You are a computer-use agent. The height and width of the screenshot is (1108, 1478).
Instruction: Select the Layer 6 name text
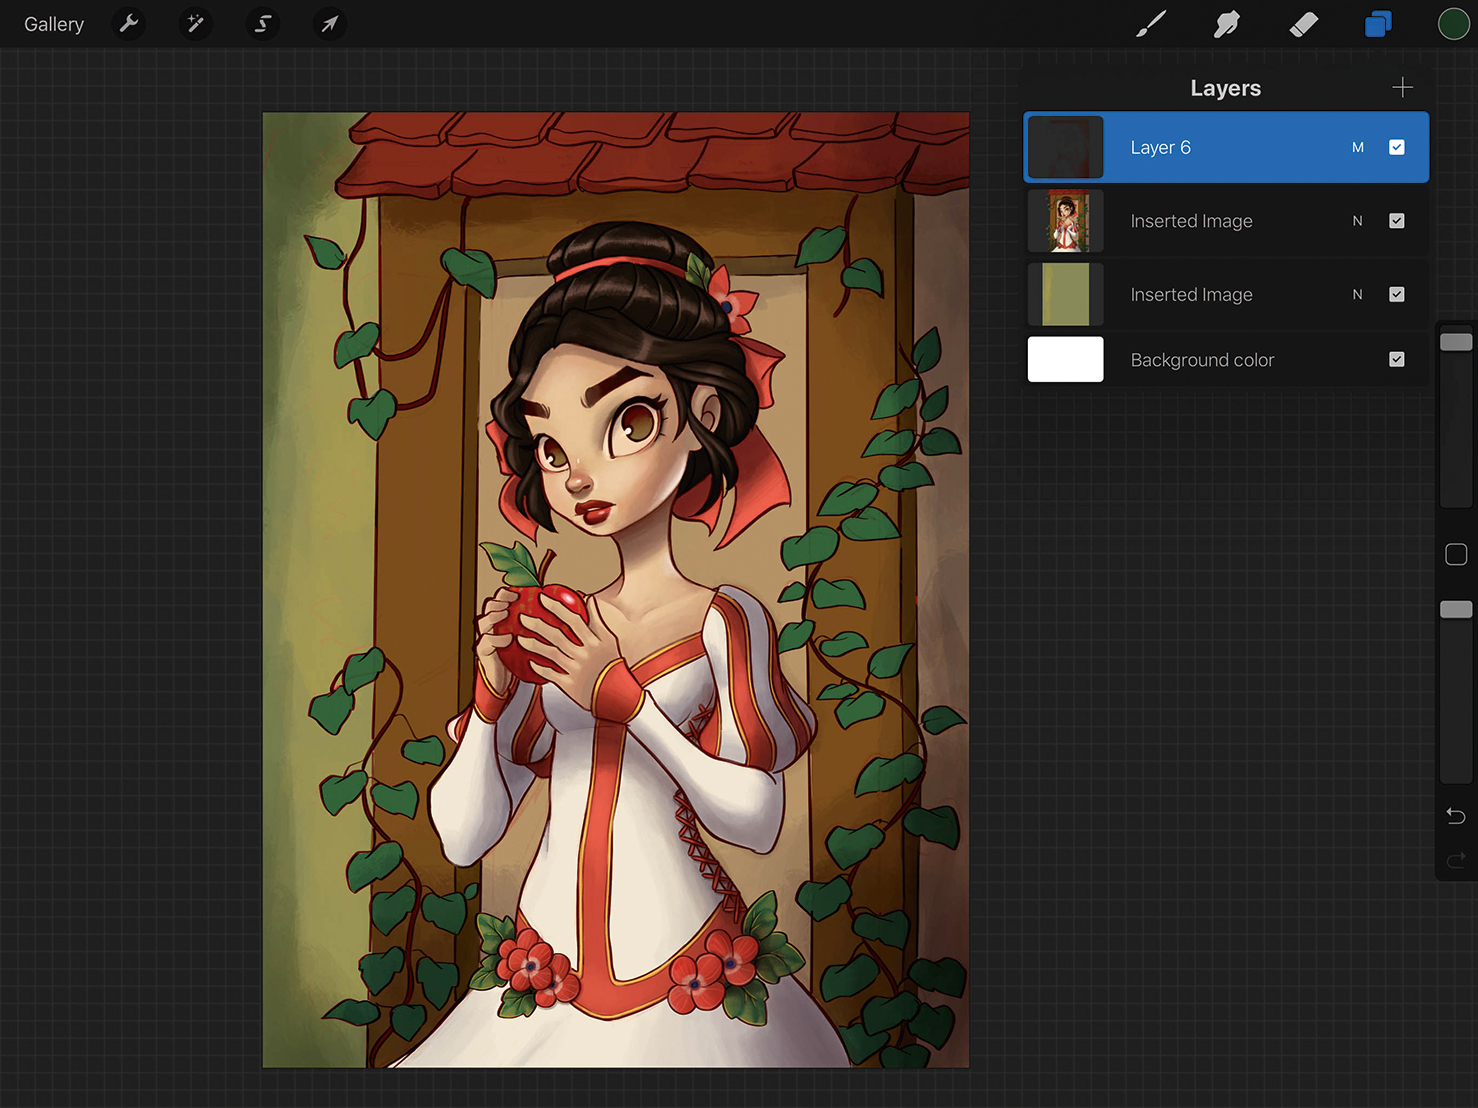(x=1160, y=147)
